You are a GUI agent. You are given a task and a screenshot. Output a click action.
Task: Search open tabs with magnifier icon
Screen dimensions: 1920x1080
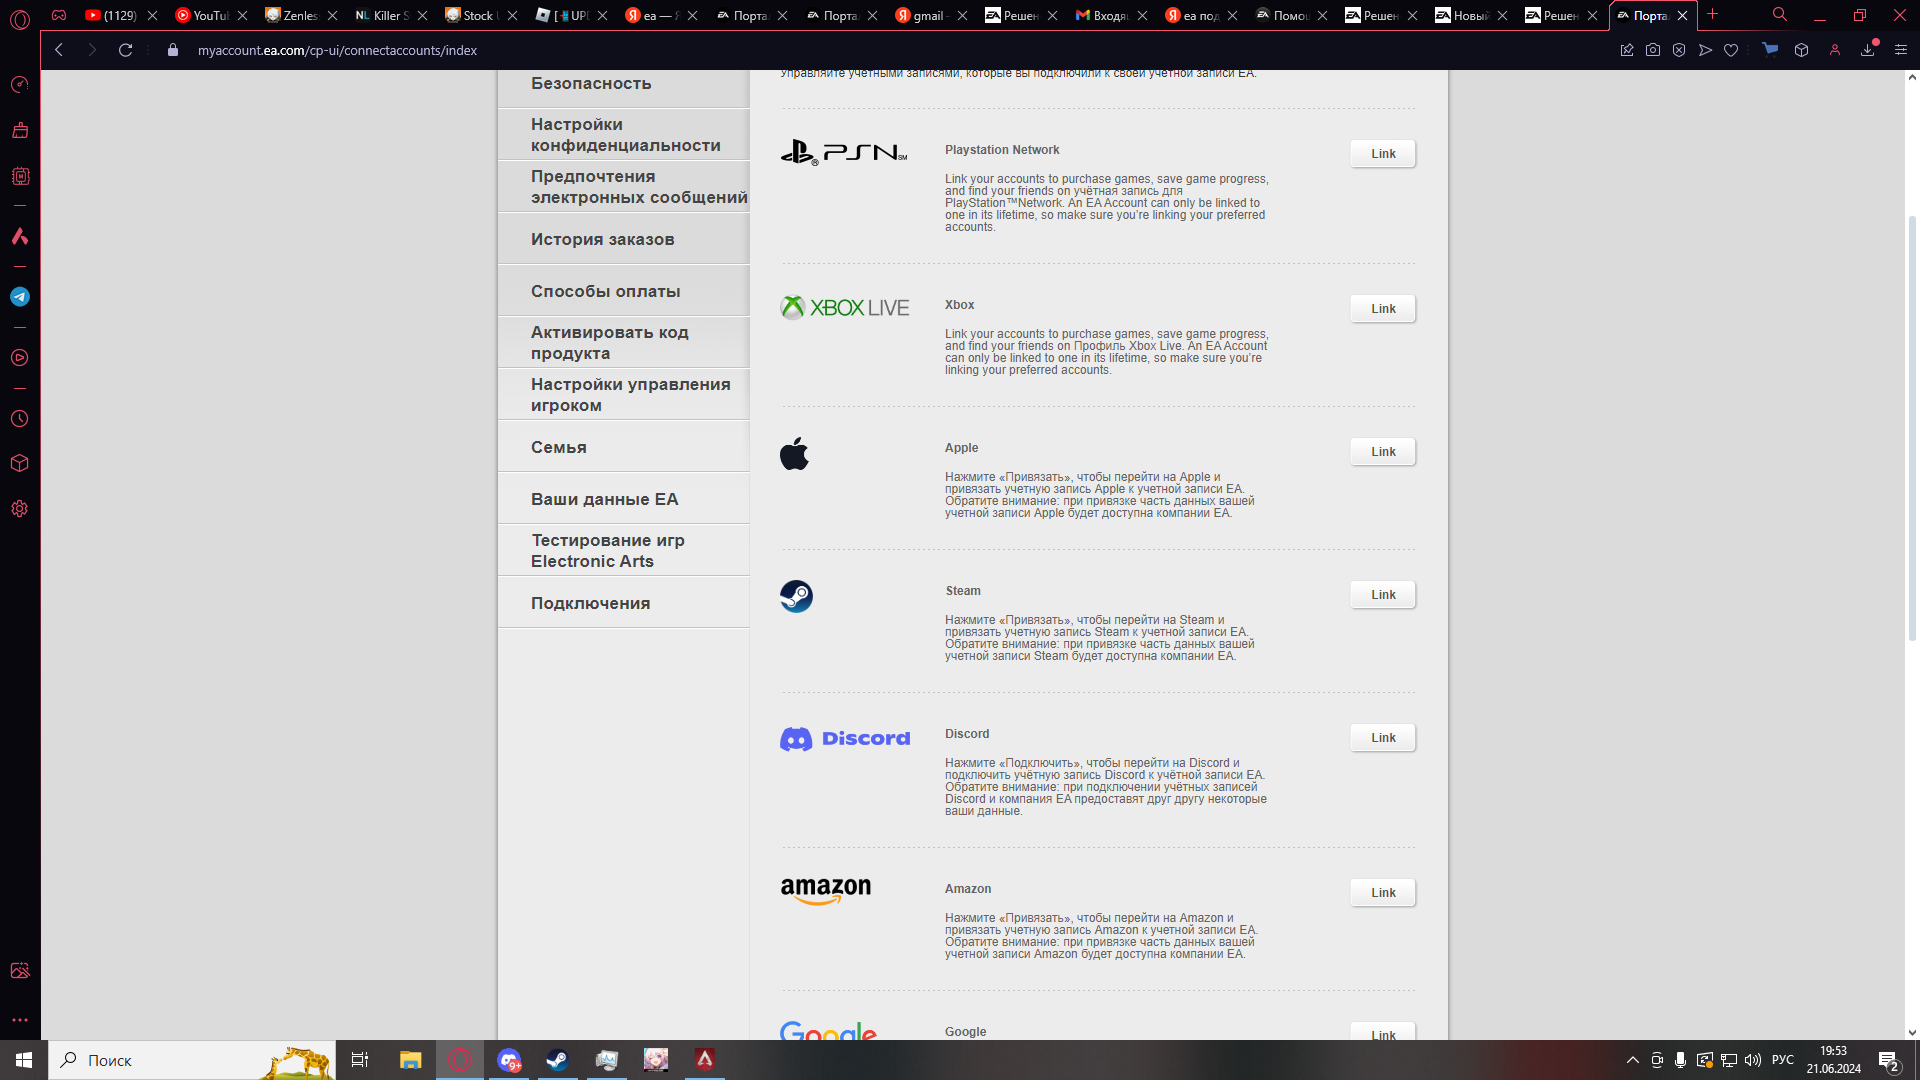point(1780,15)
